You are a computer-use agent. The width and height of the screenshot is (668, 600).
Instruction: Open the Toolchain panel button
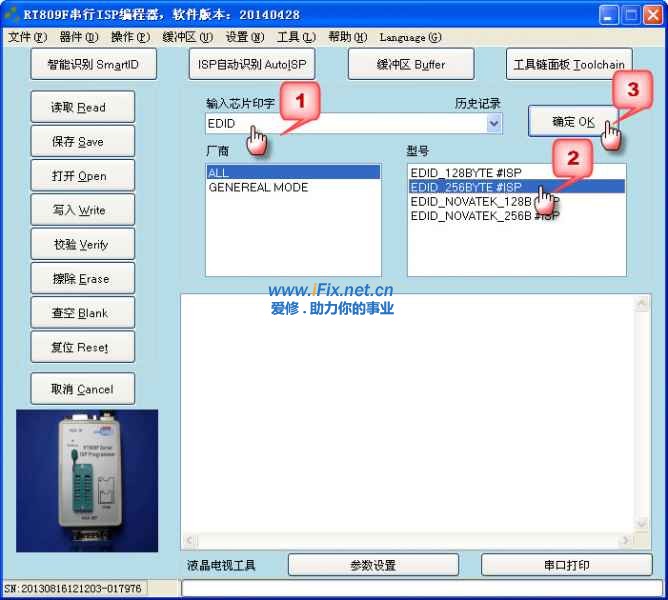pyautogui.click(x=568, y=64)
